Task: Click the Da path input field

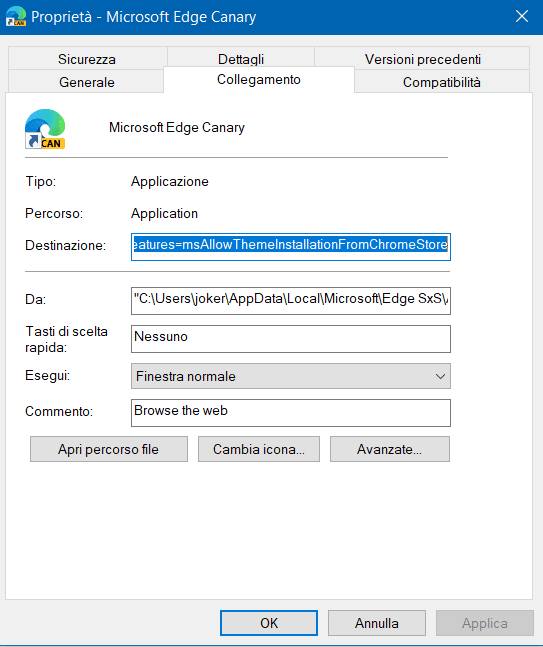Action: pyautogui.click(x=291, y=301)
